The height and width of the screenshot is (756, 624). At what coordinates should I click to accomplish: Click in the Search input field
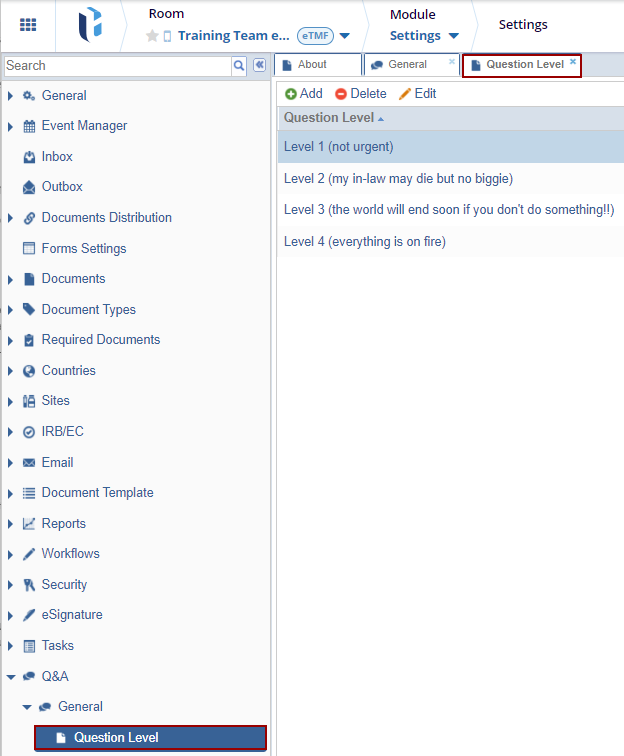(117, 66)
